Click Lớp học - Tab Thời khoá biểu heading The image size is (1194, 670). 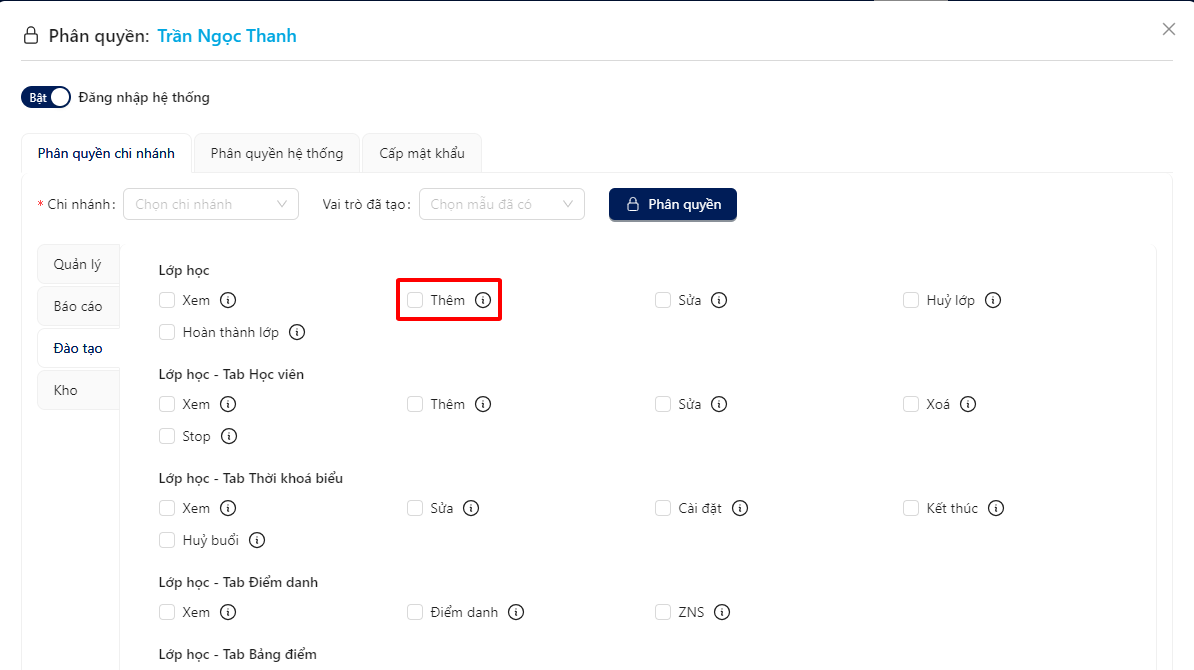(x=251, y=478)
